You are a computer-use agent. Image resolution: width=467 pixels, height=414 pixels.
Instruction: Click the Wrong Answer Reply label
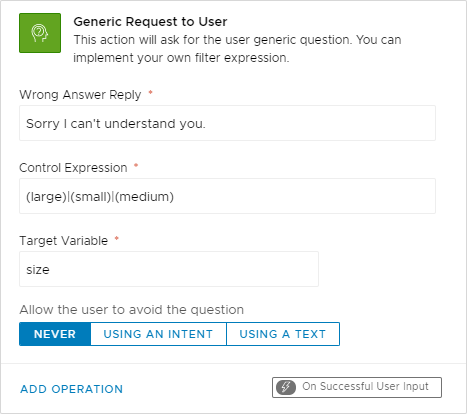(80, 95)
